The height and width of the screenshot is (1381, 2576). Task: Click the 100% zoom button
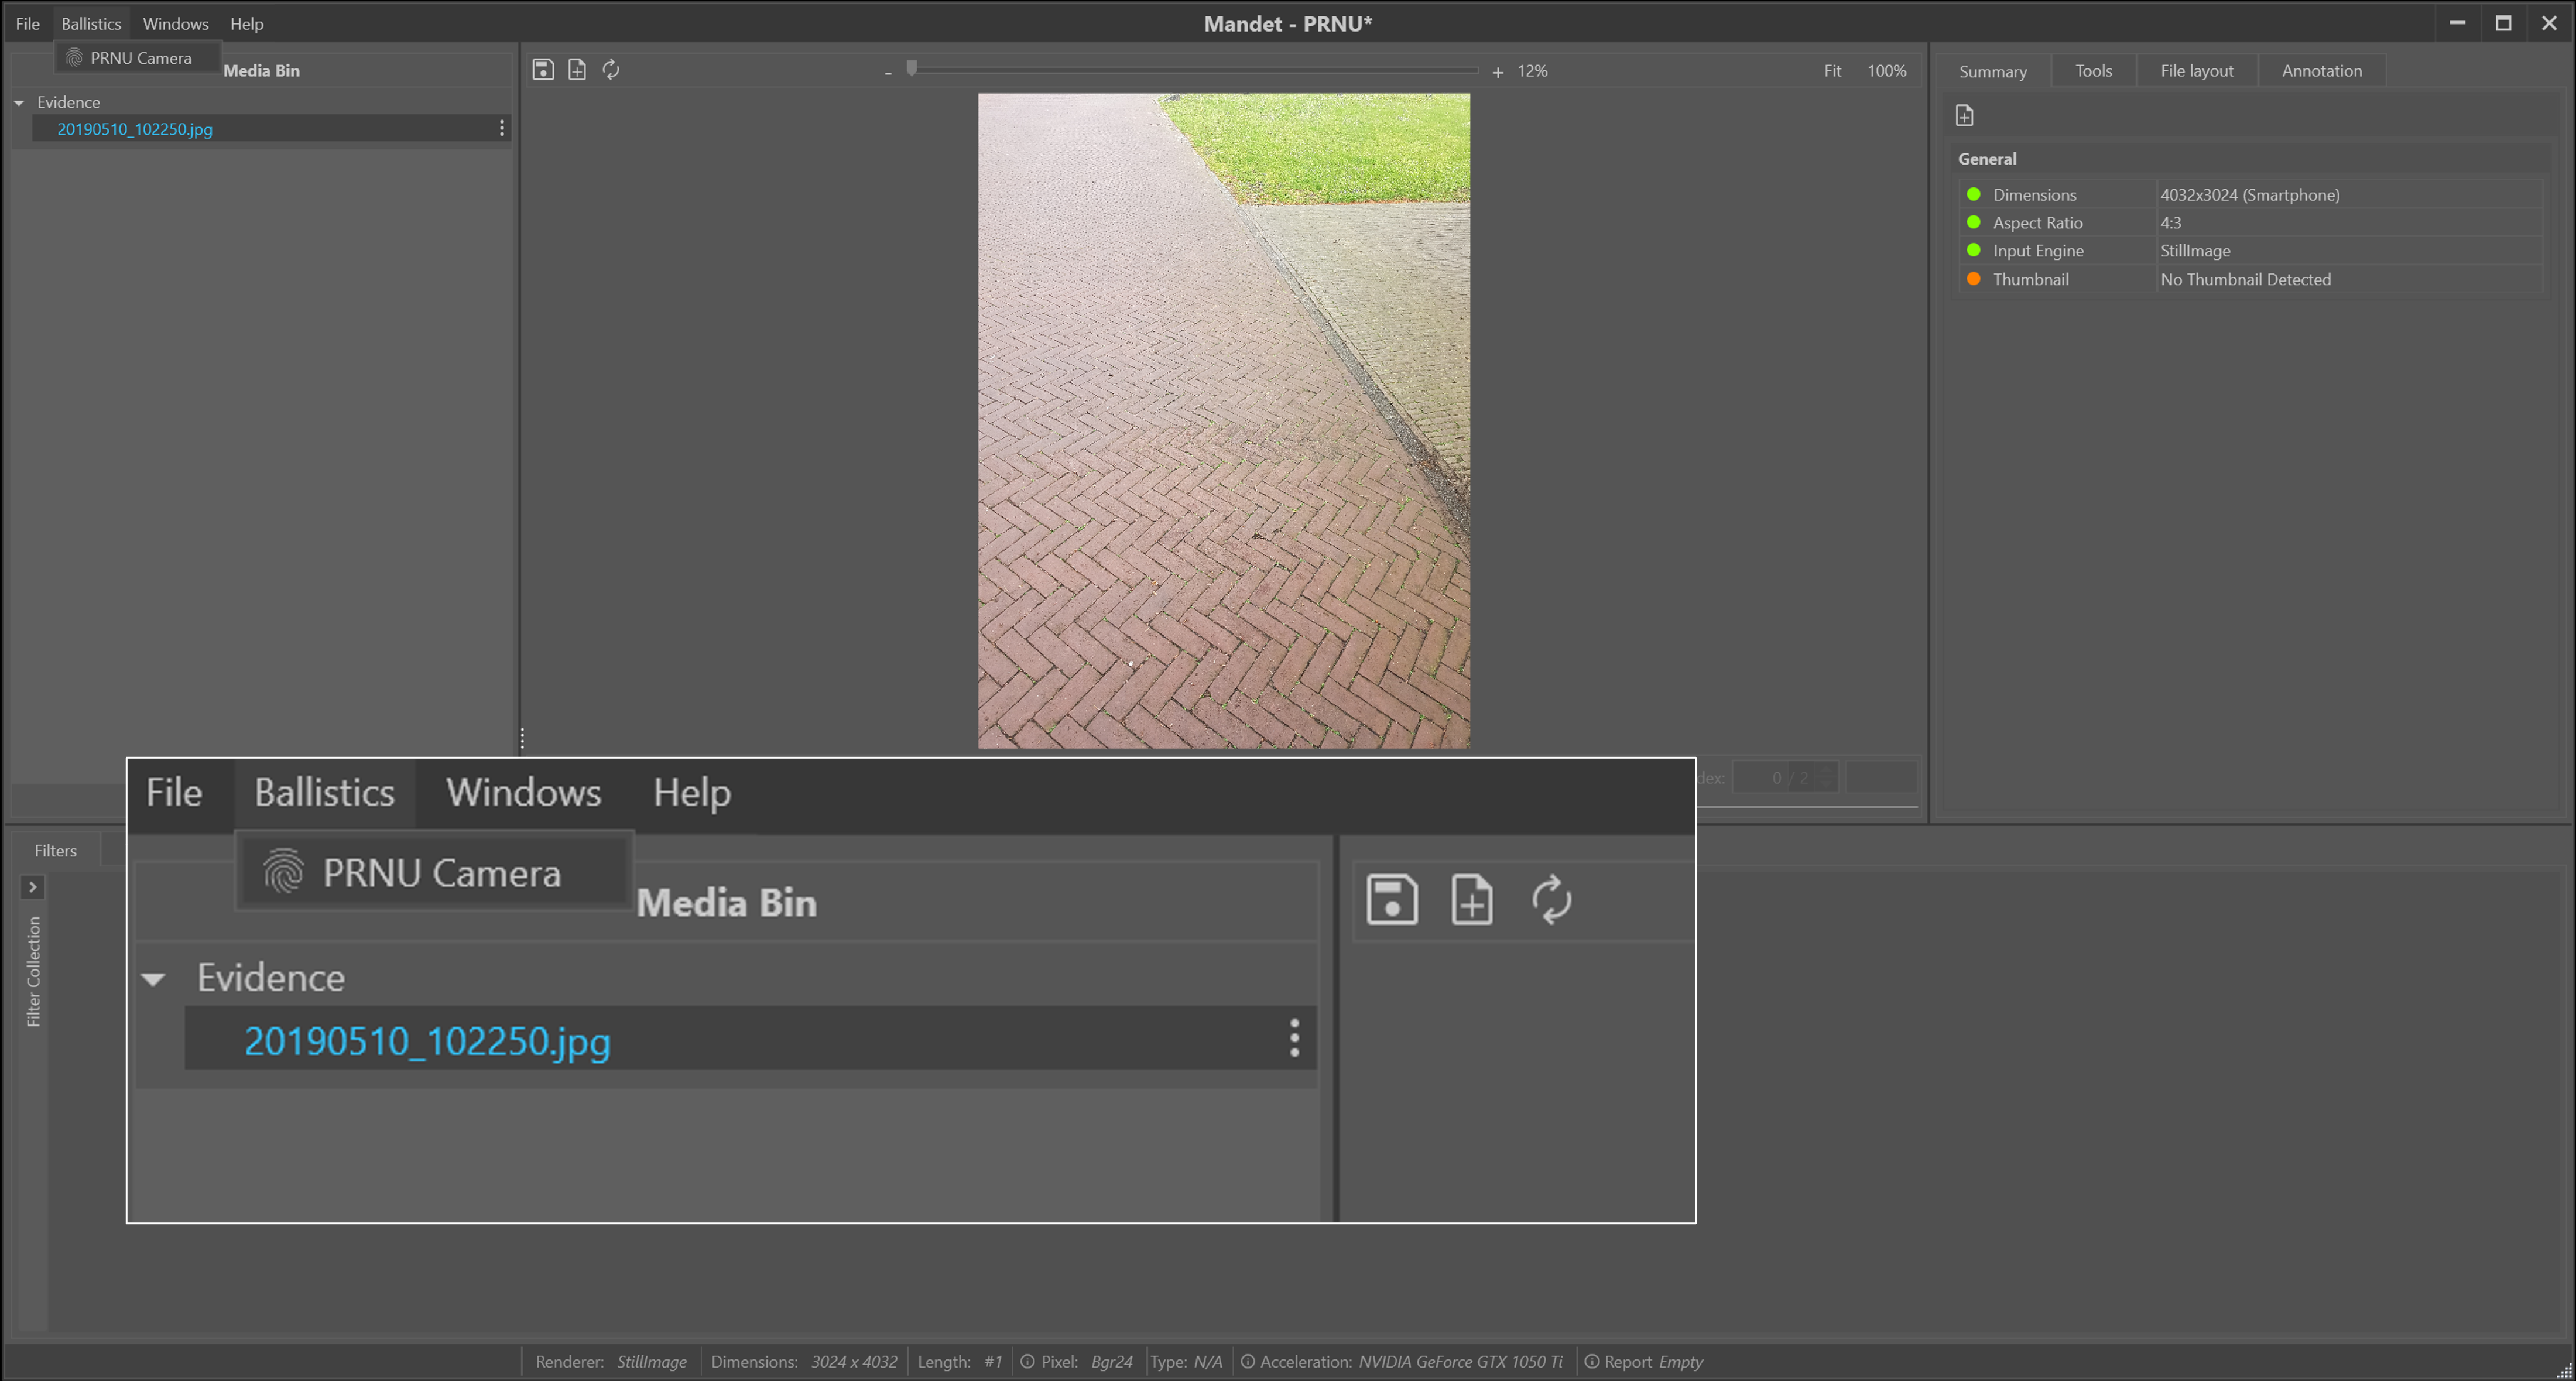pos(1886,71)
